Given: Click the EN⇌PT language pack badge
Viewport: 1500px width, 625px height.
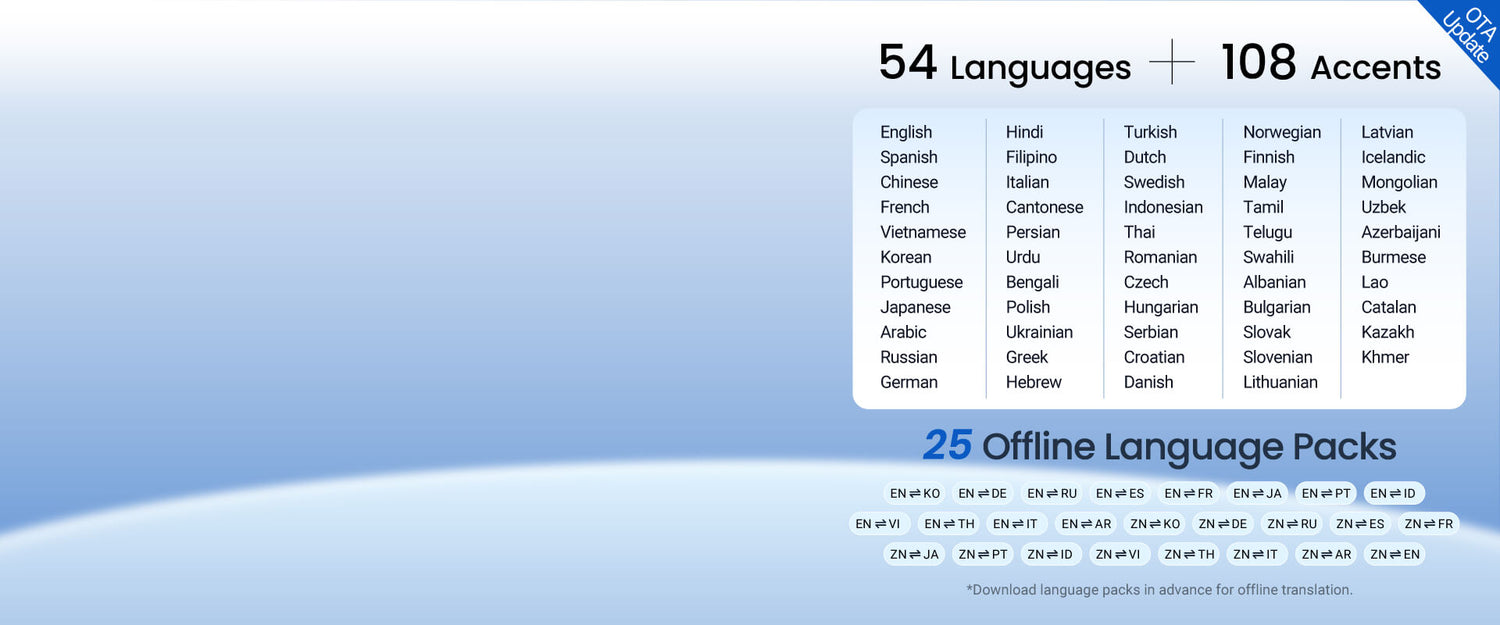Looking at the screenshot, I should click(1326, 493).
